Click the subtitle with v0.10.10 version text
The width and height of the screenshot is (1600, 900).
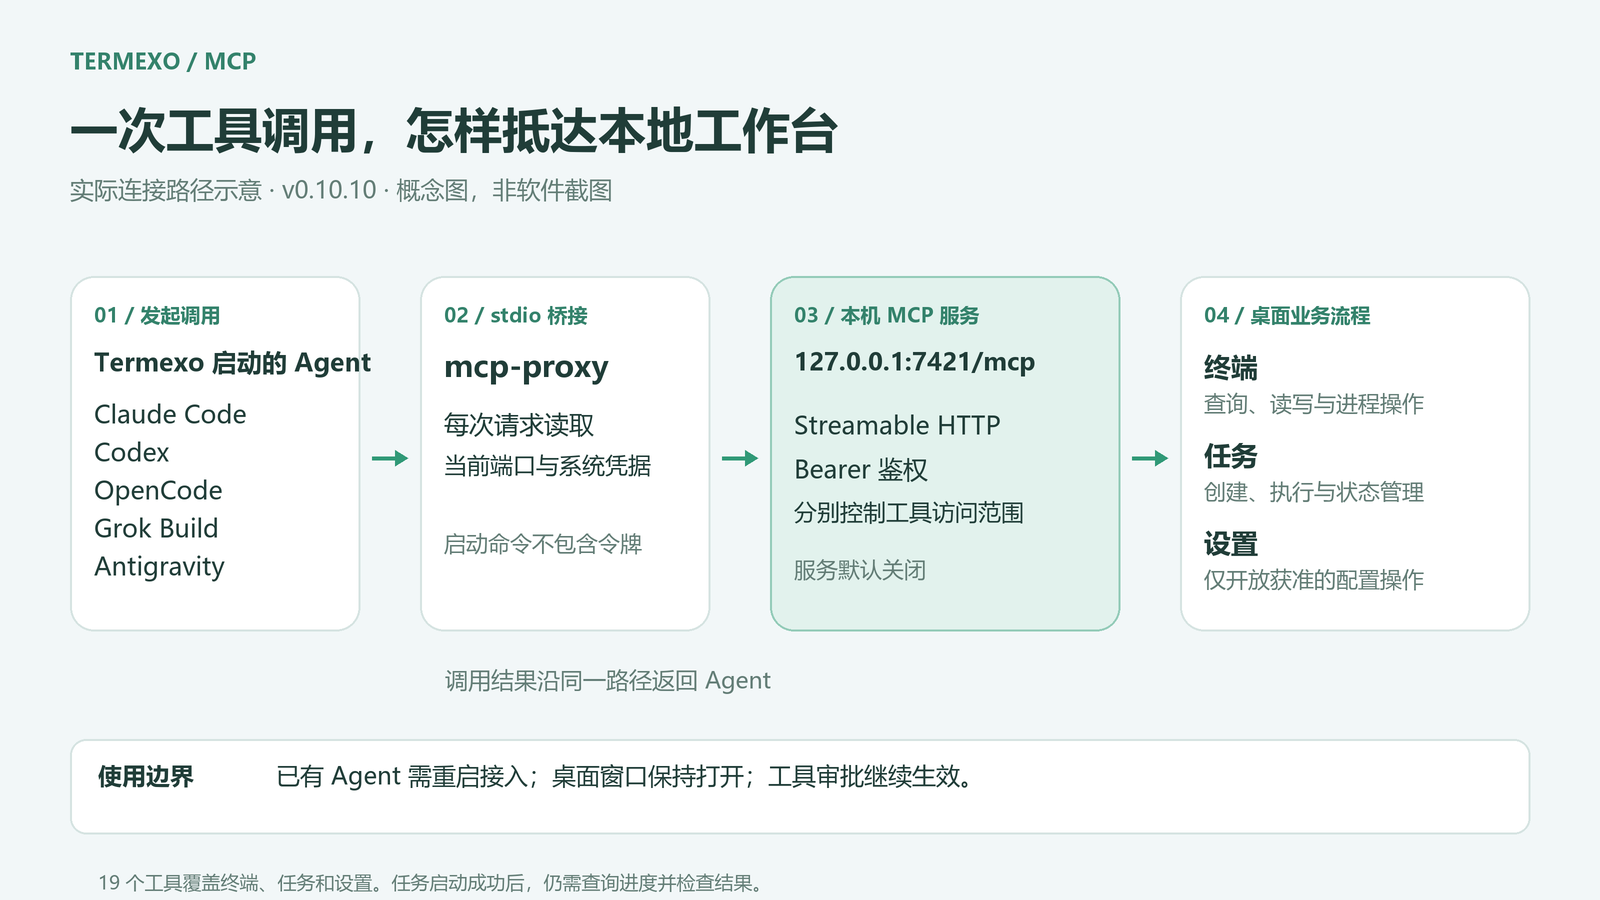coord(341,190)
